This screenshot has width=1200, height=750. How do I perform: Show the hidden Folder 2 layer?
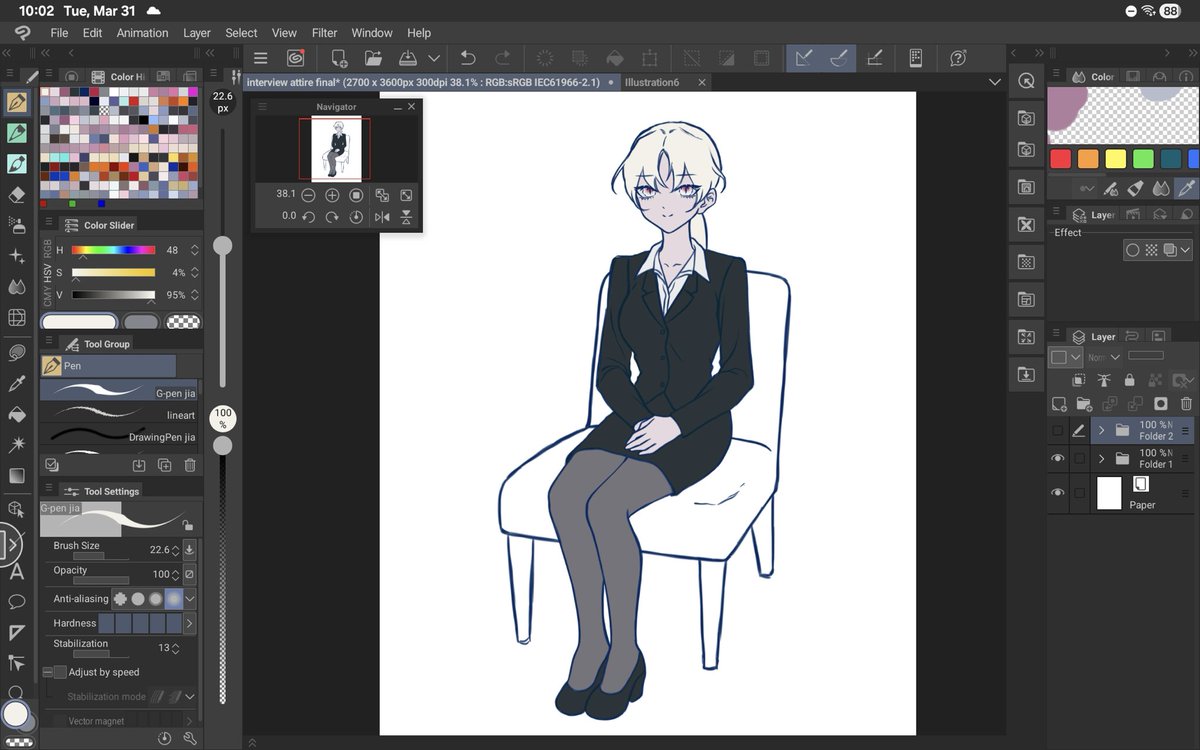[1058, 431]
